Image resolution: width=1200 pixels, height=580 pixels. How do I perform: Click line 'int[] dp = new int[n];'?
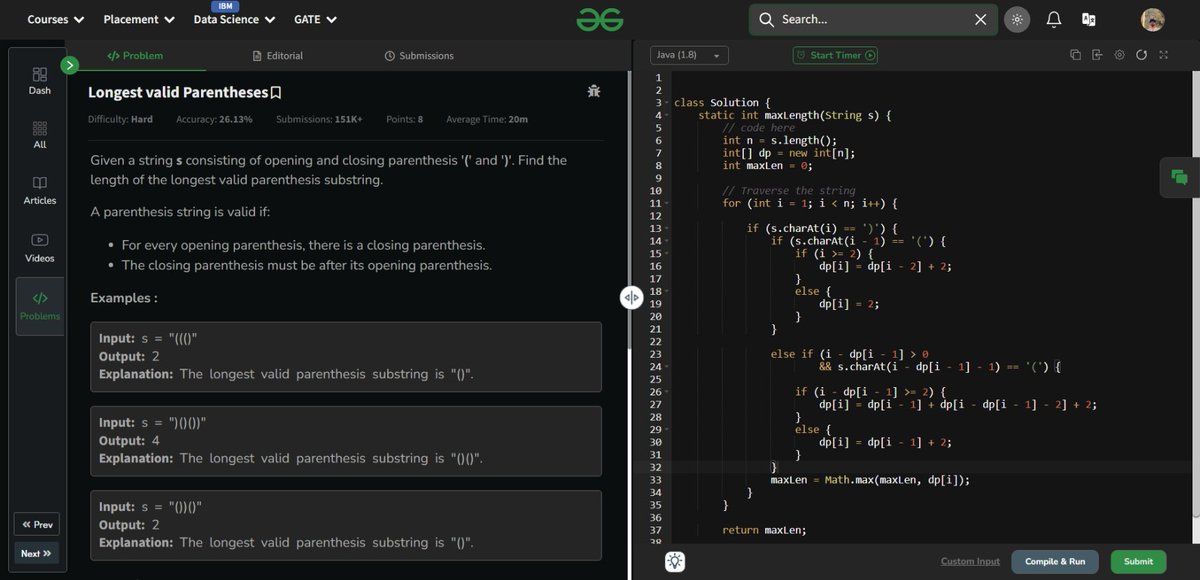point(789,153)
